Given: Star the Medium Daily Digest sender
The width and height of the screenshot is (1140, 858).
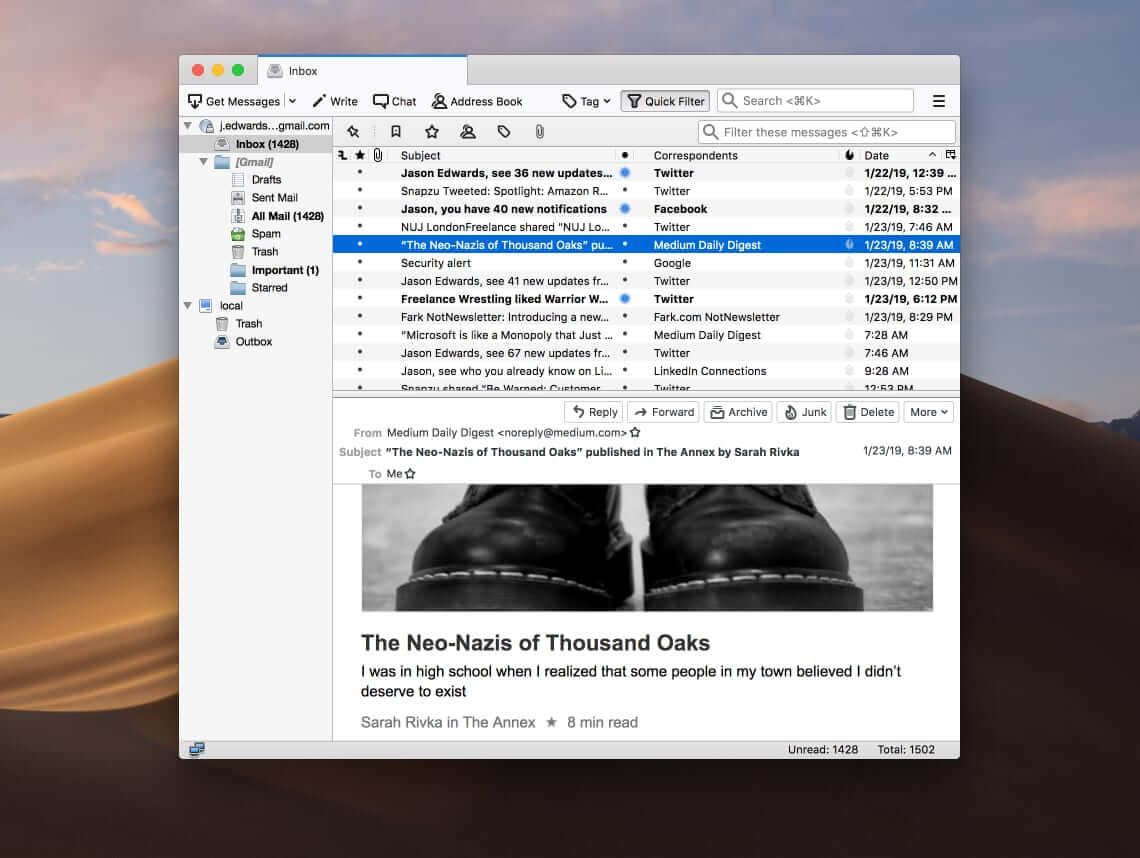Looking at the screenshot, I should click(x=635, y=432).
